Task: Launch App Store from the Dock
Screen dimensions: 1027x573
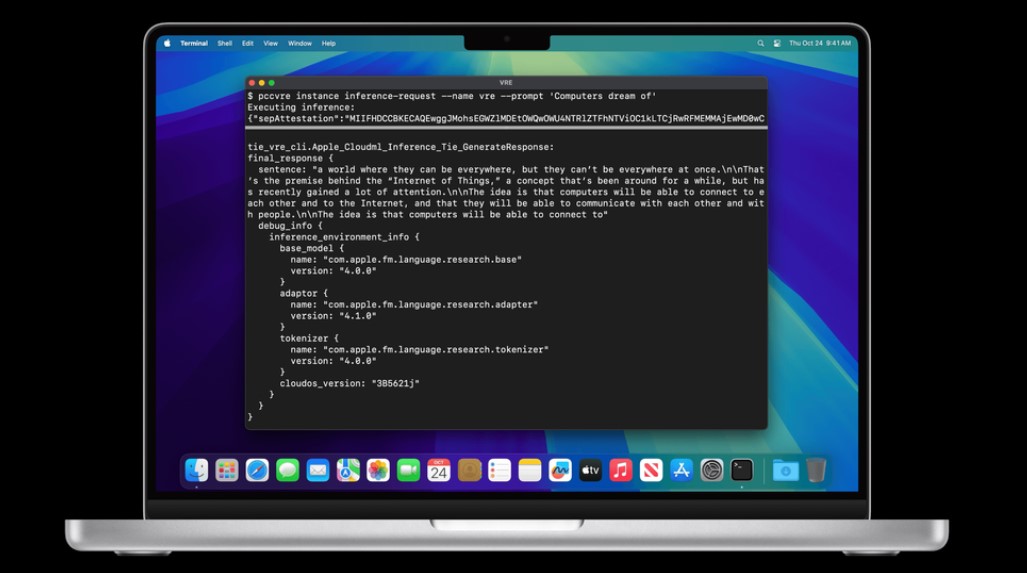Action: (x=681, y=470)
